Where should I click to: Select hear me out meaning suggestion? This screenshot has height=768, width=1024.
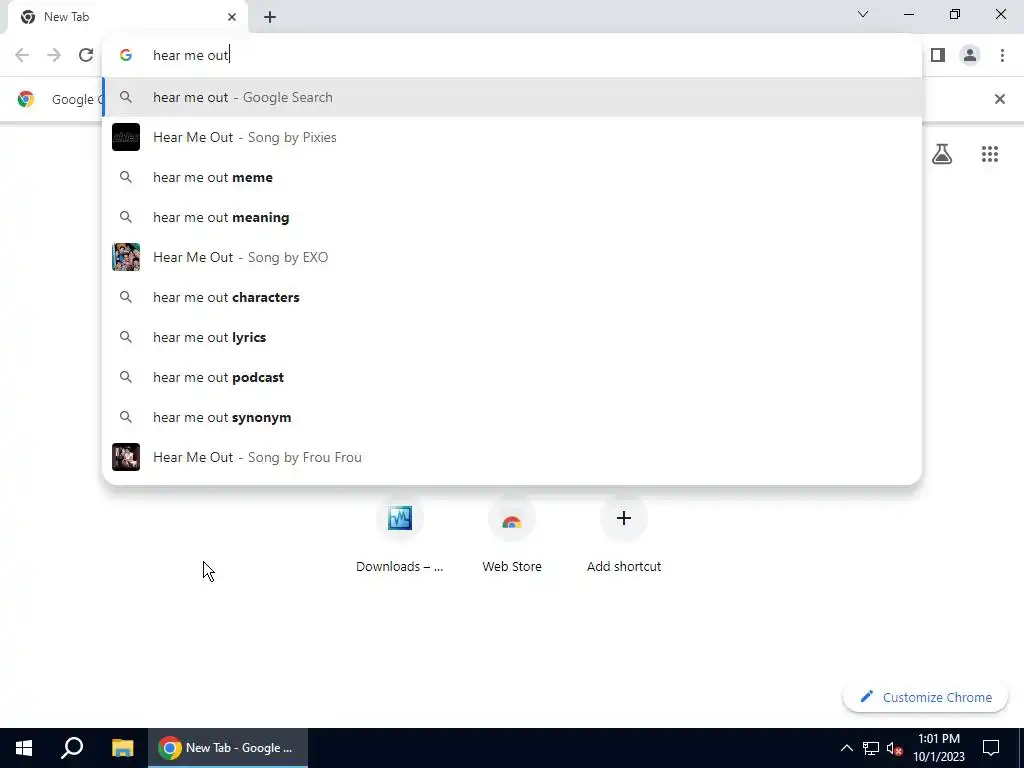coord(512,217)
